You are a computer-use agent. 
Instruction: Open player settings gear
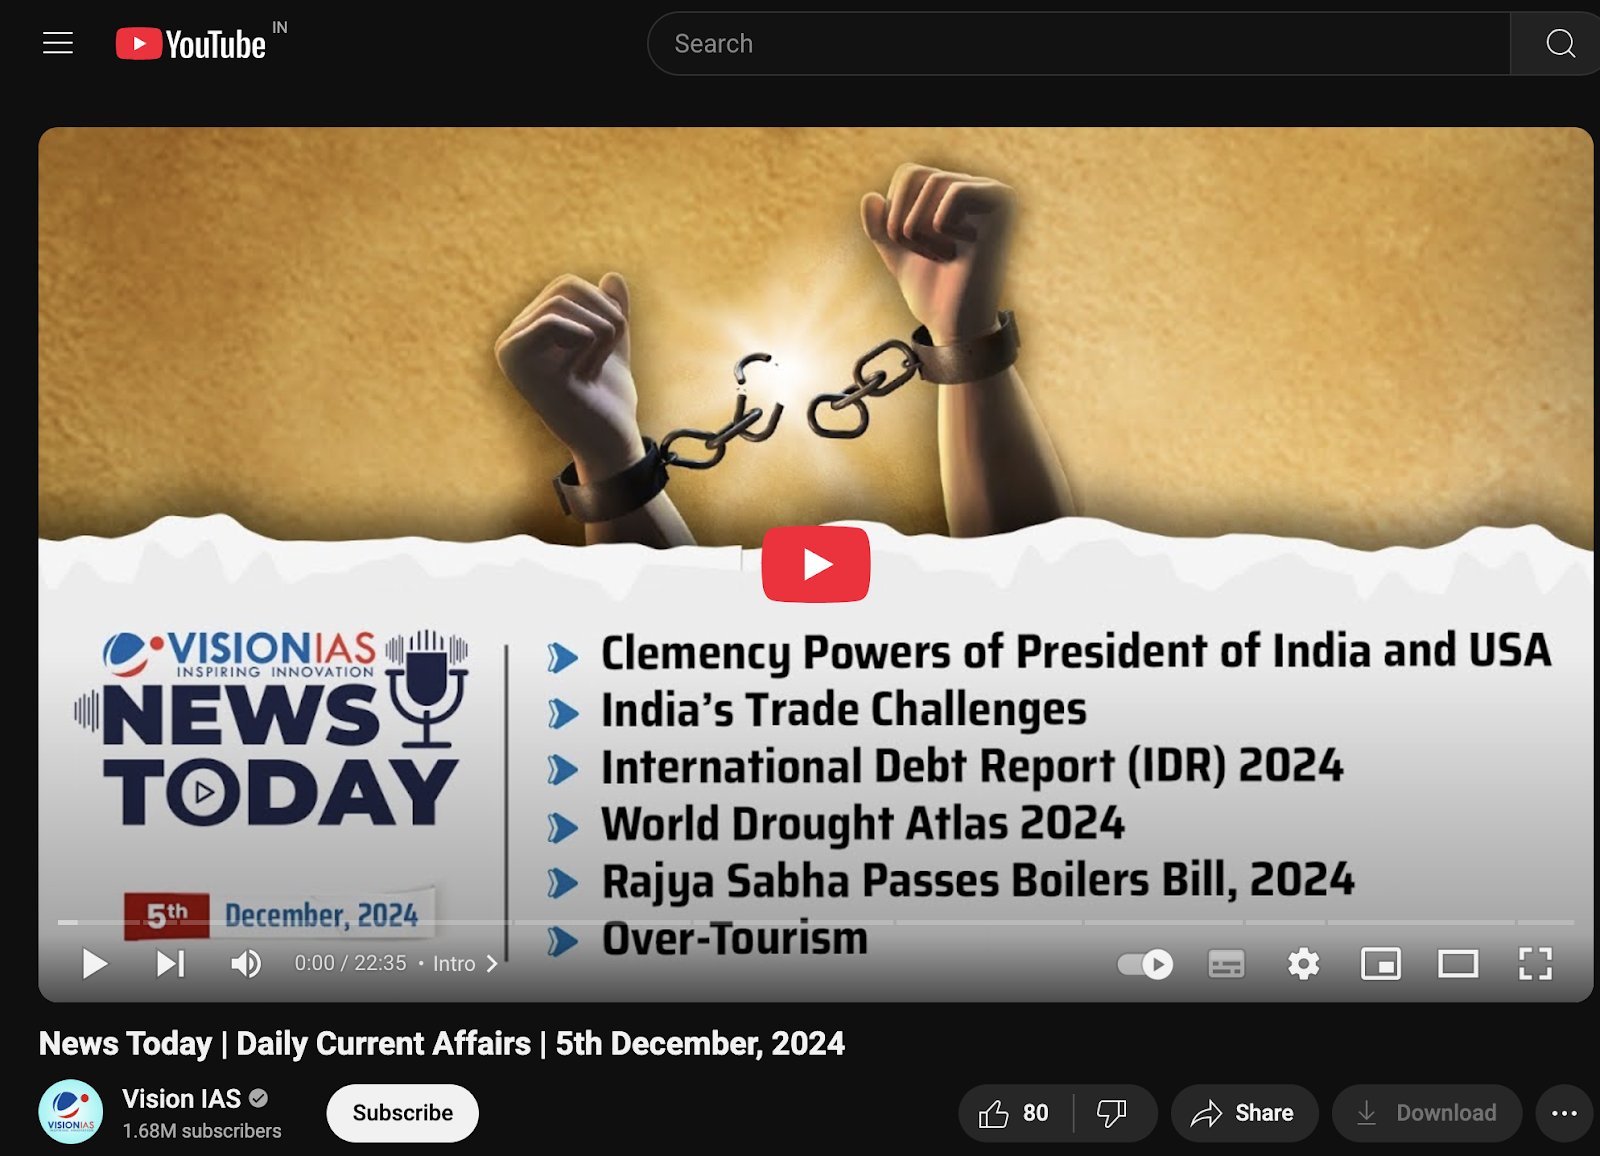tap(1303, 964)
